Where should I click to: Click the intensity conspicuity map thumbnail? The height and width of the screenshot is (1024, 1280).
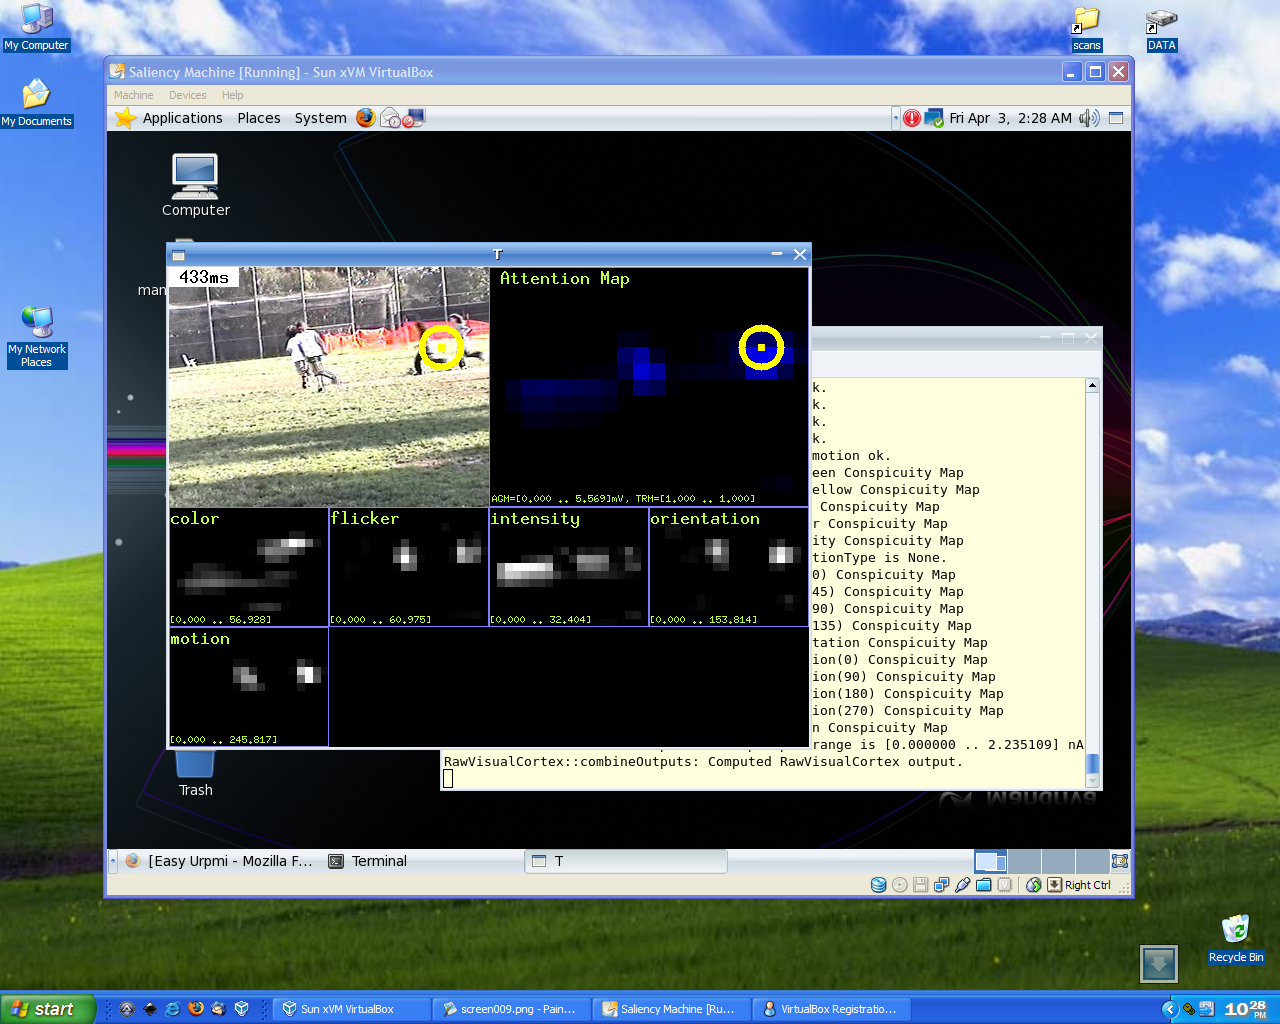[x=568, y=567]
